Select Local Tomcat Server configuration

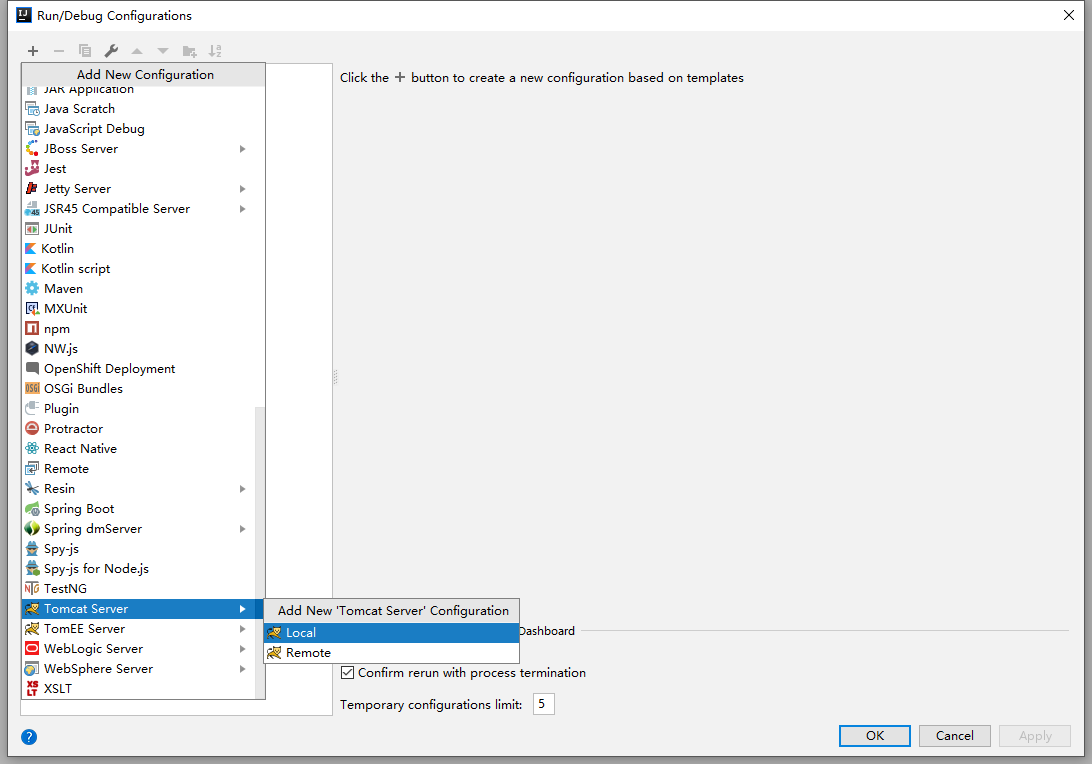click(x=391, y=632)
